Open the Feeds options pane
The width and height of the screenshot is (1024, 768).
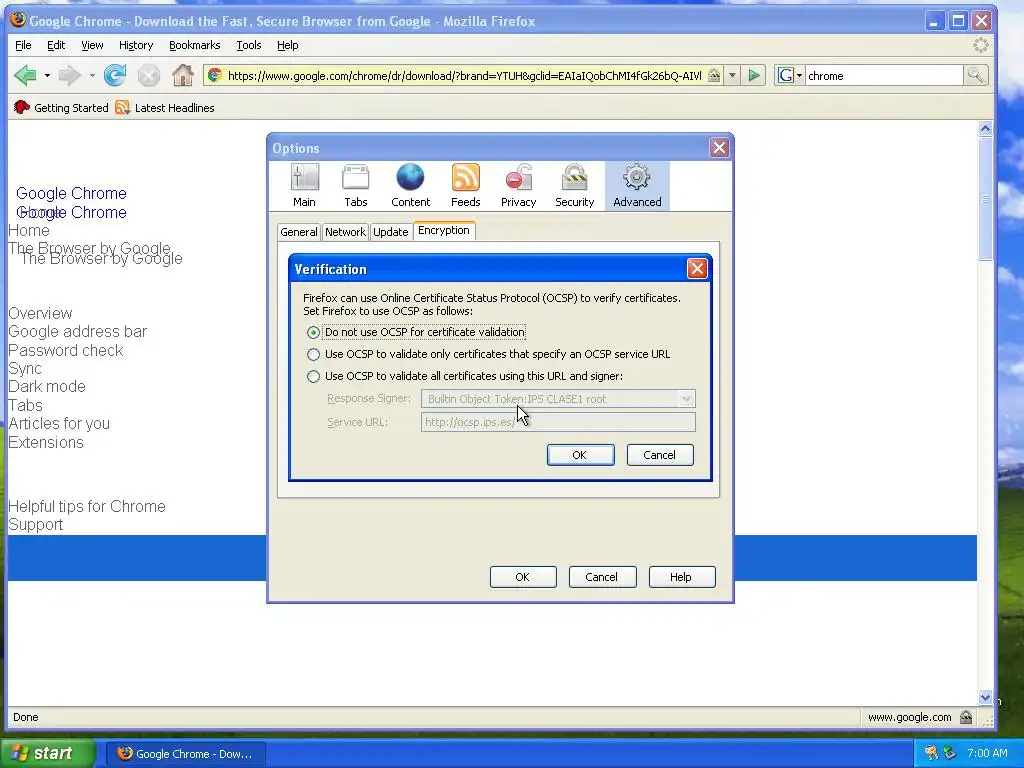[466, 185]
